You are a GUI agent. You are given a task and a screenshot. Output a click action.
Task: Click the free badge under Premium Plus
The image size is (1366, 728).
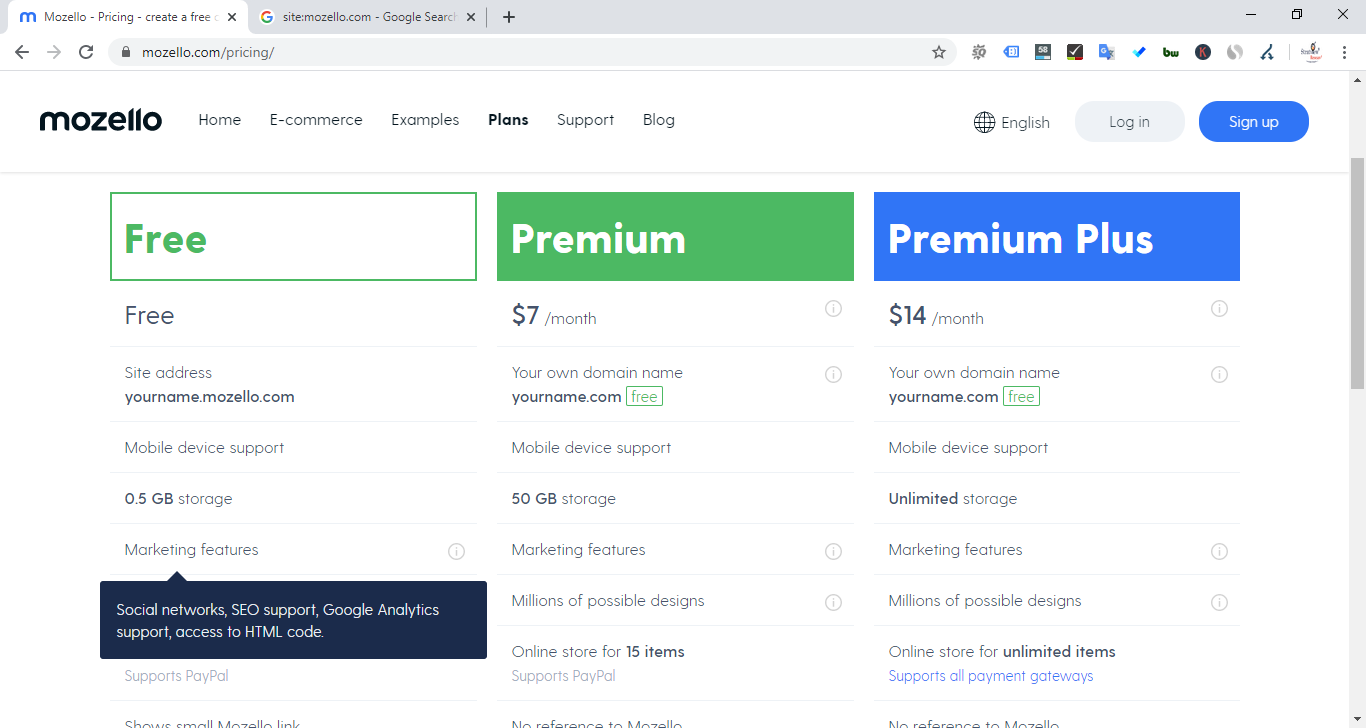coord(1022,397)
